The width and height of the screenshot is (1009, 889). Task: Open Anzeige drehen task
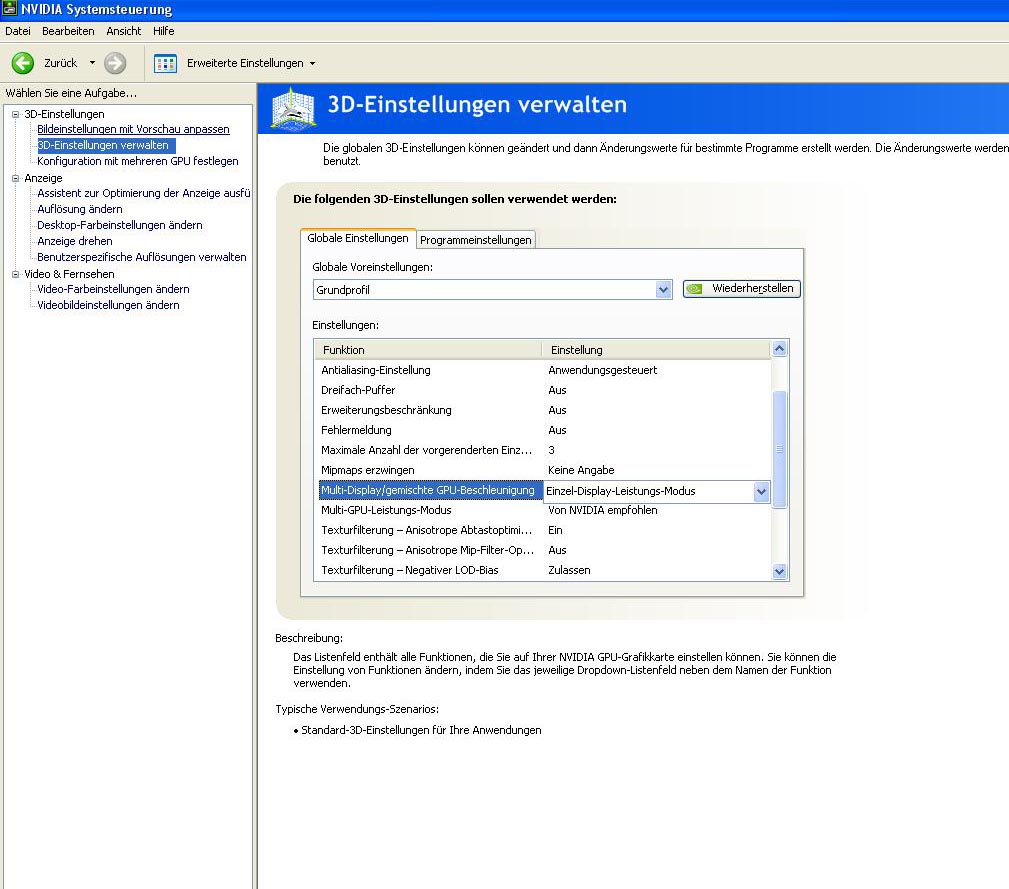75,241
